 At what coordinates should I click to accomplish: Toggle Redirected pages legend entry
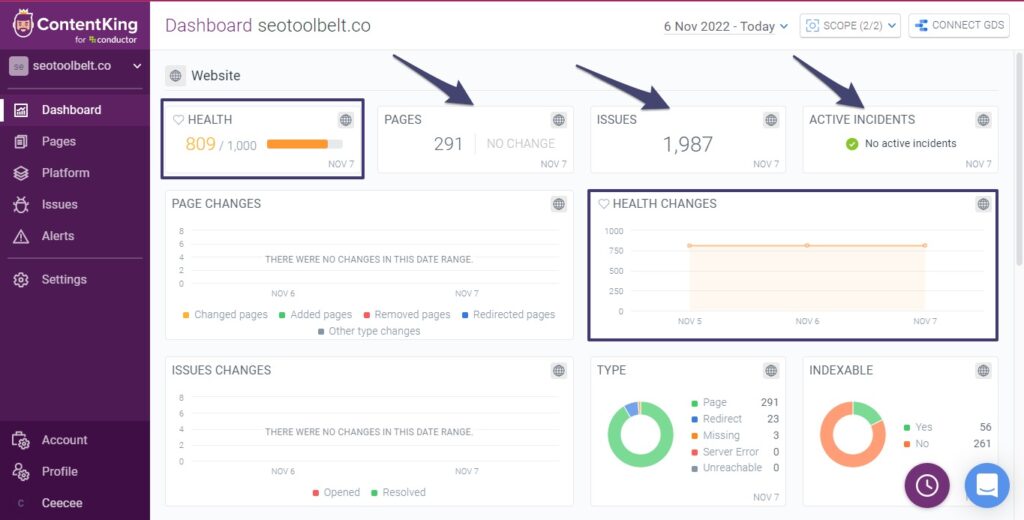click(509, 315)
